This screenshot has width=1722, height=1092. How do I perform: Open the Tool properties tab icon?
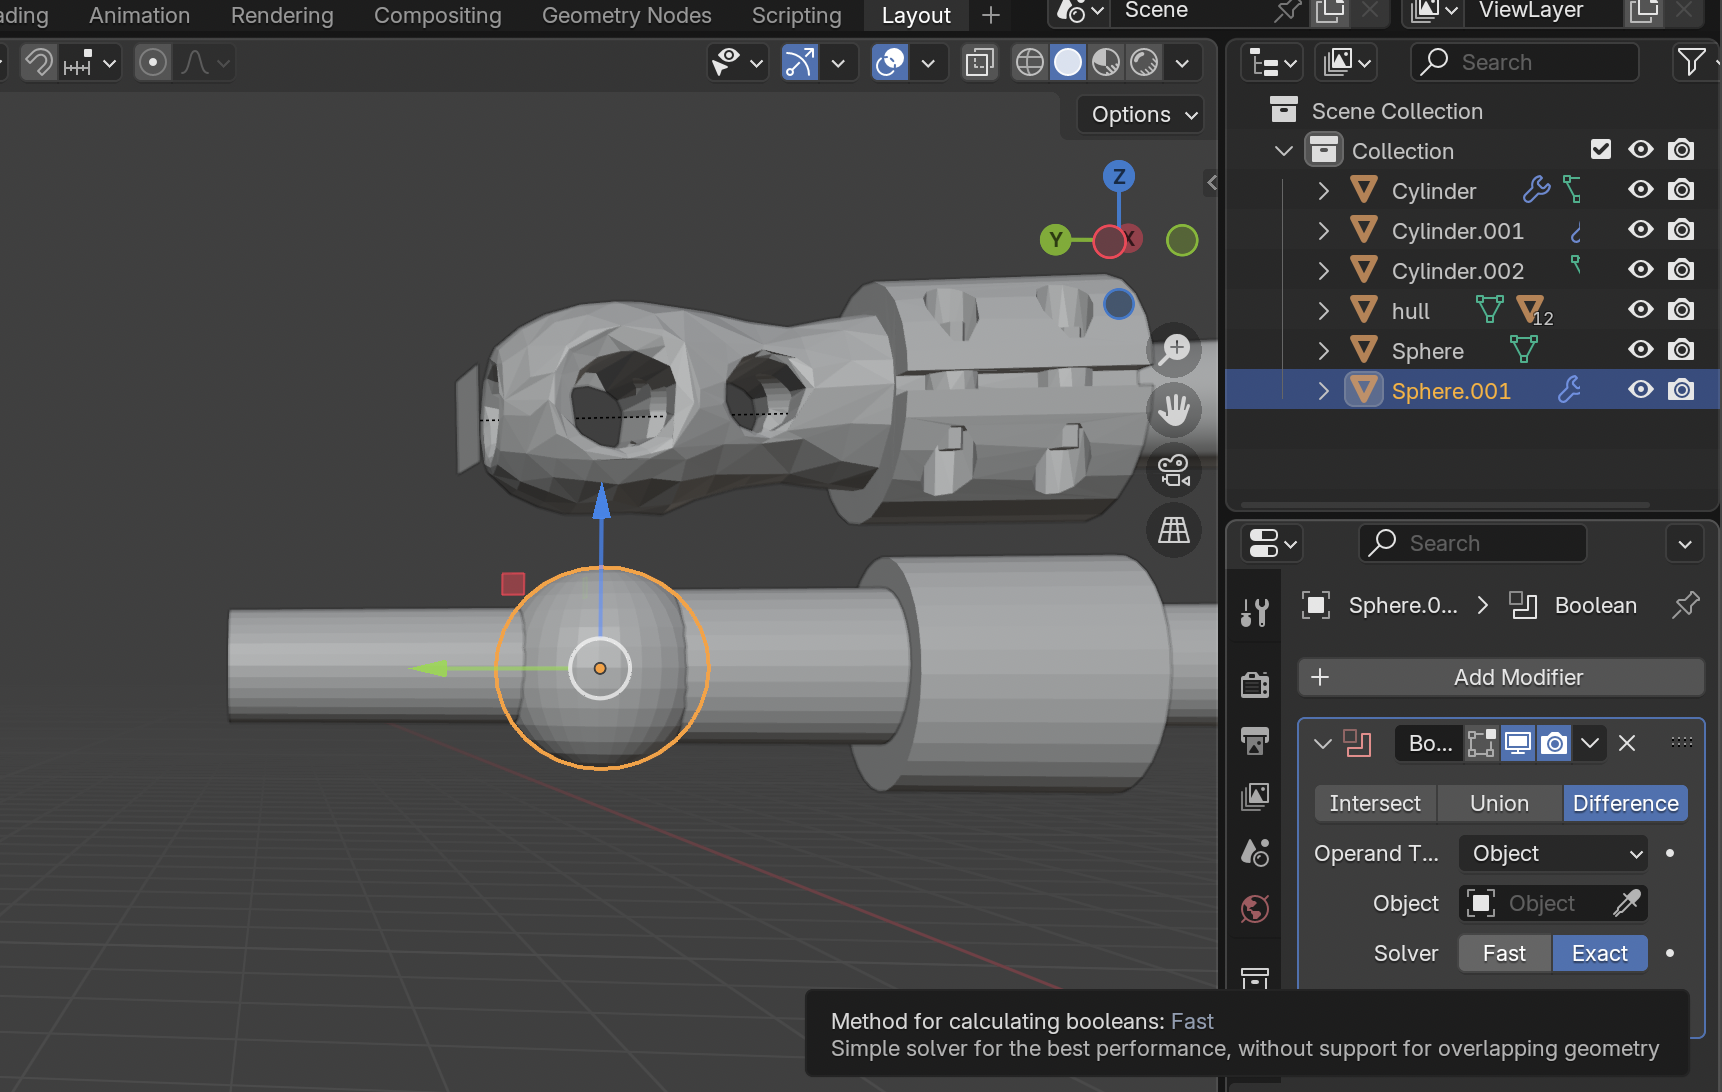[x=1255, y=612]
